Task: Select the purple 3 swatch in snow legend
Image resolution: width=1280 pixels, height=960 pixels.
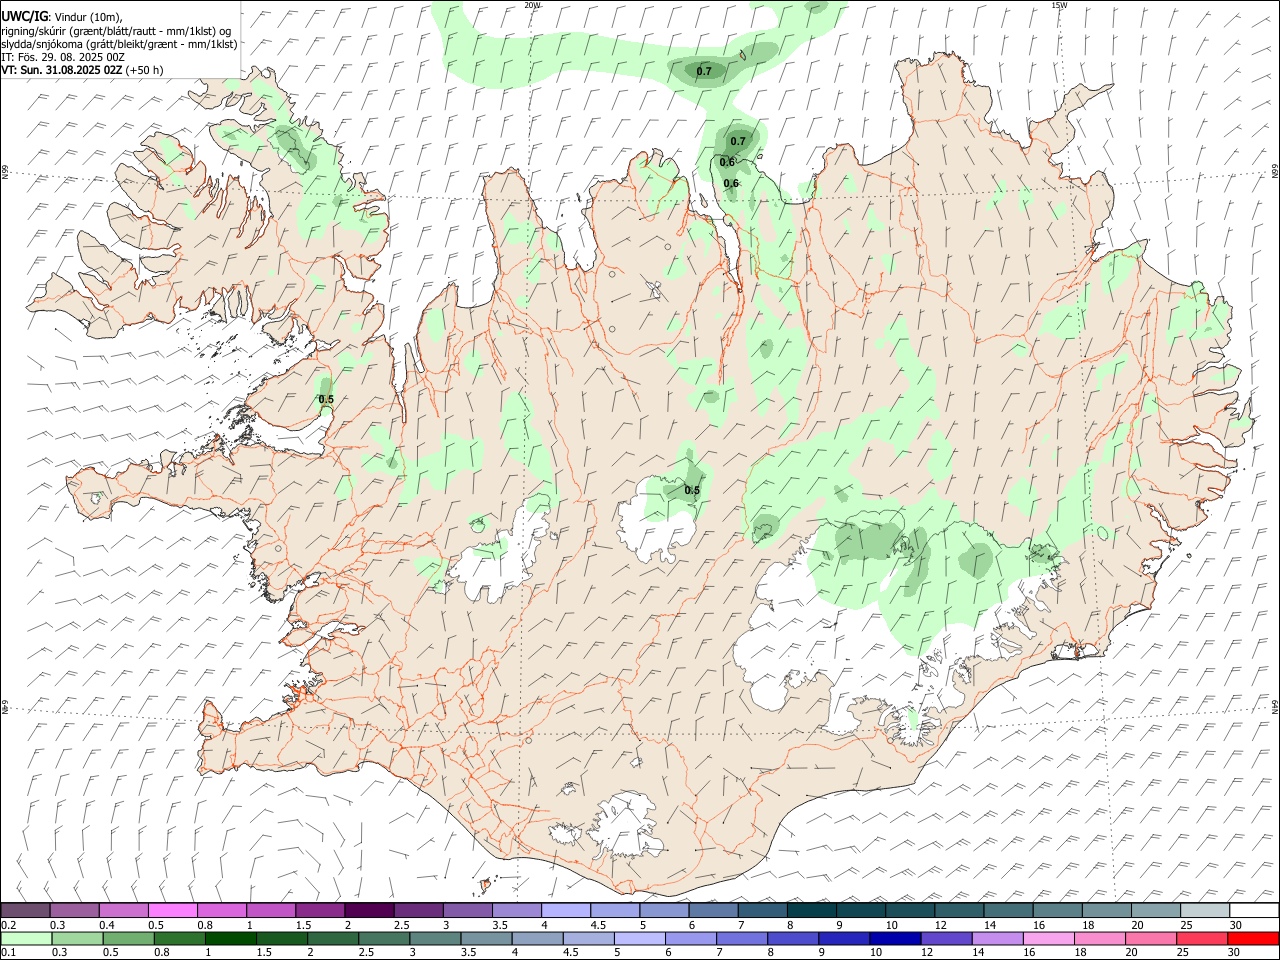Action: (x=467, y=911)
